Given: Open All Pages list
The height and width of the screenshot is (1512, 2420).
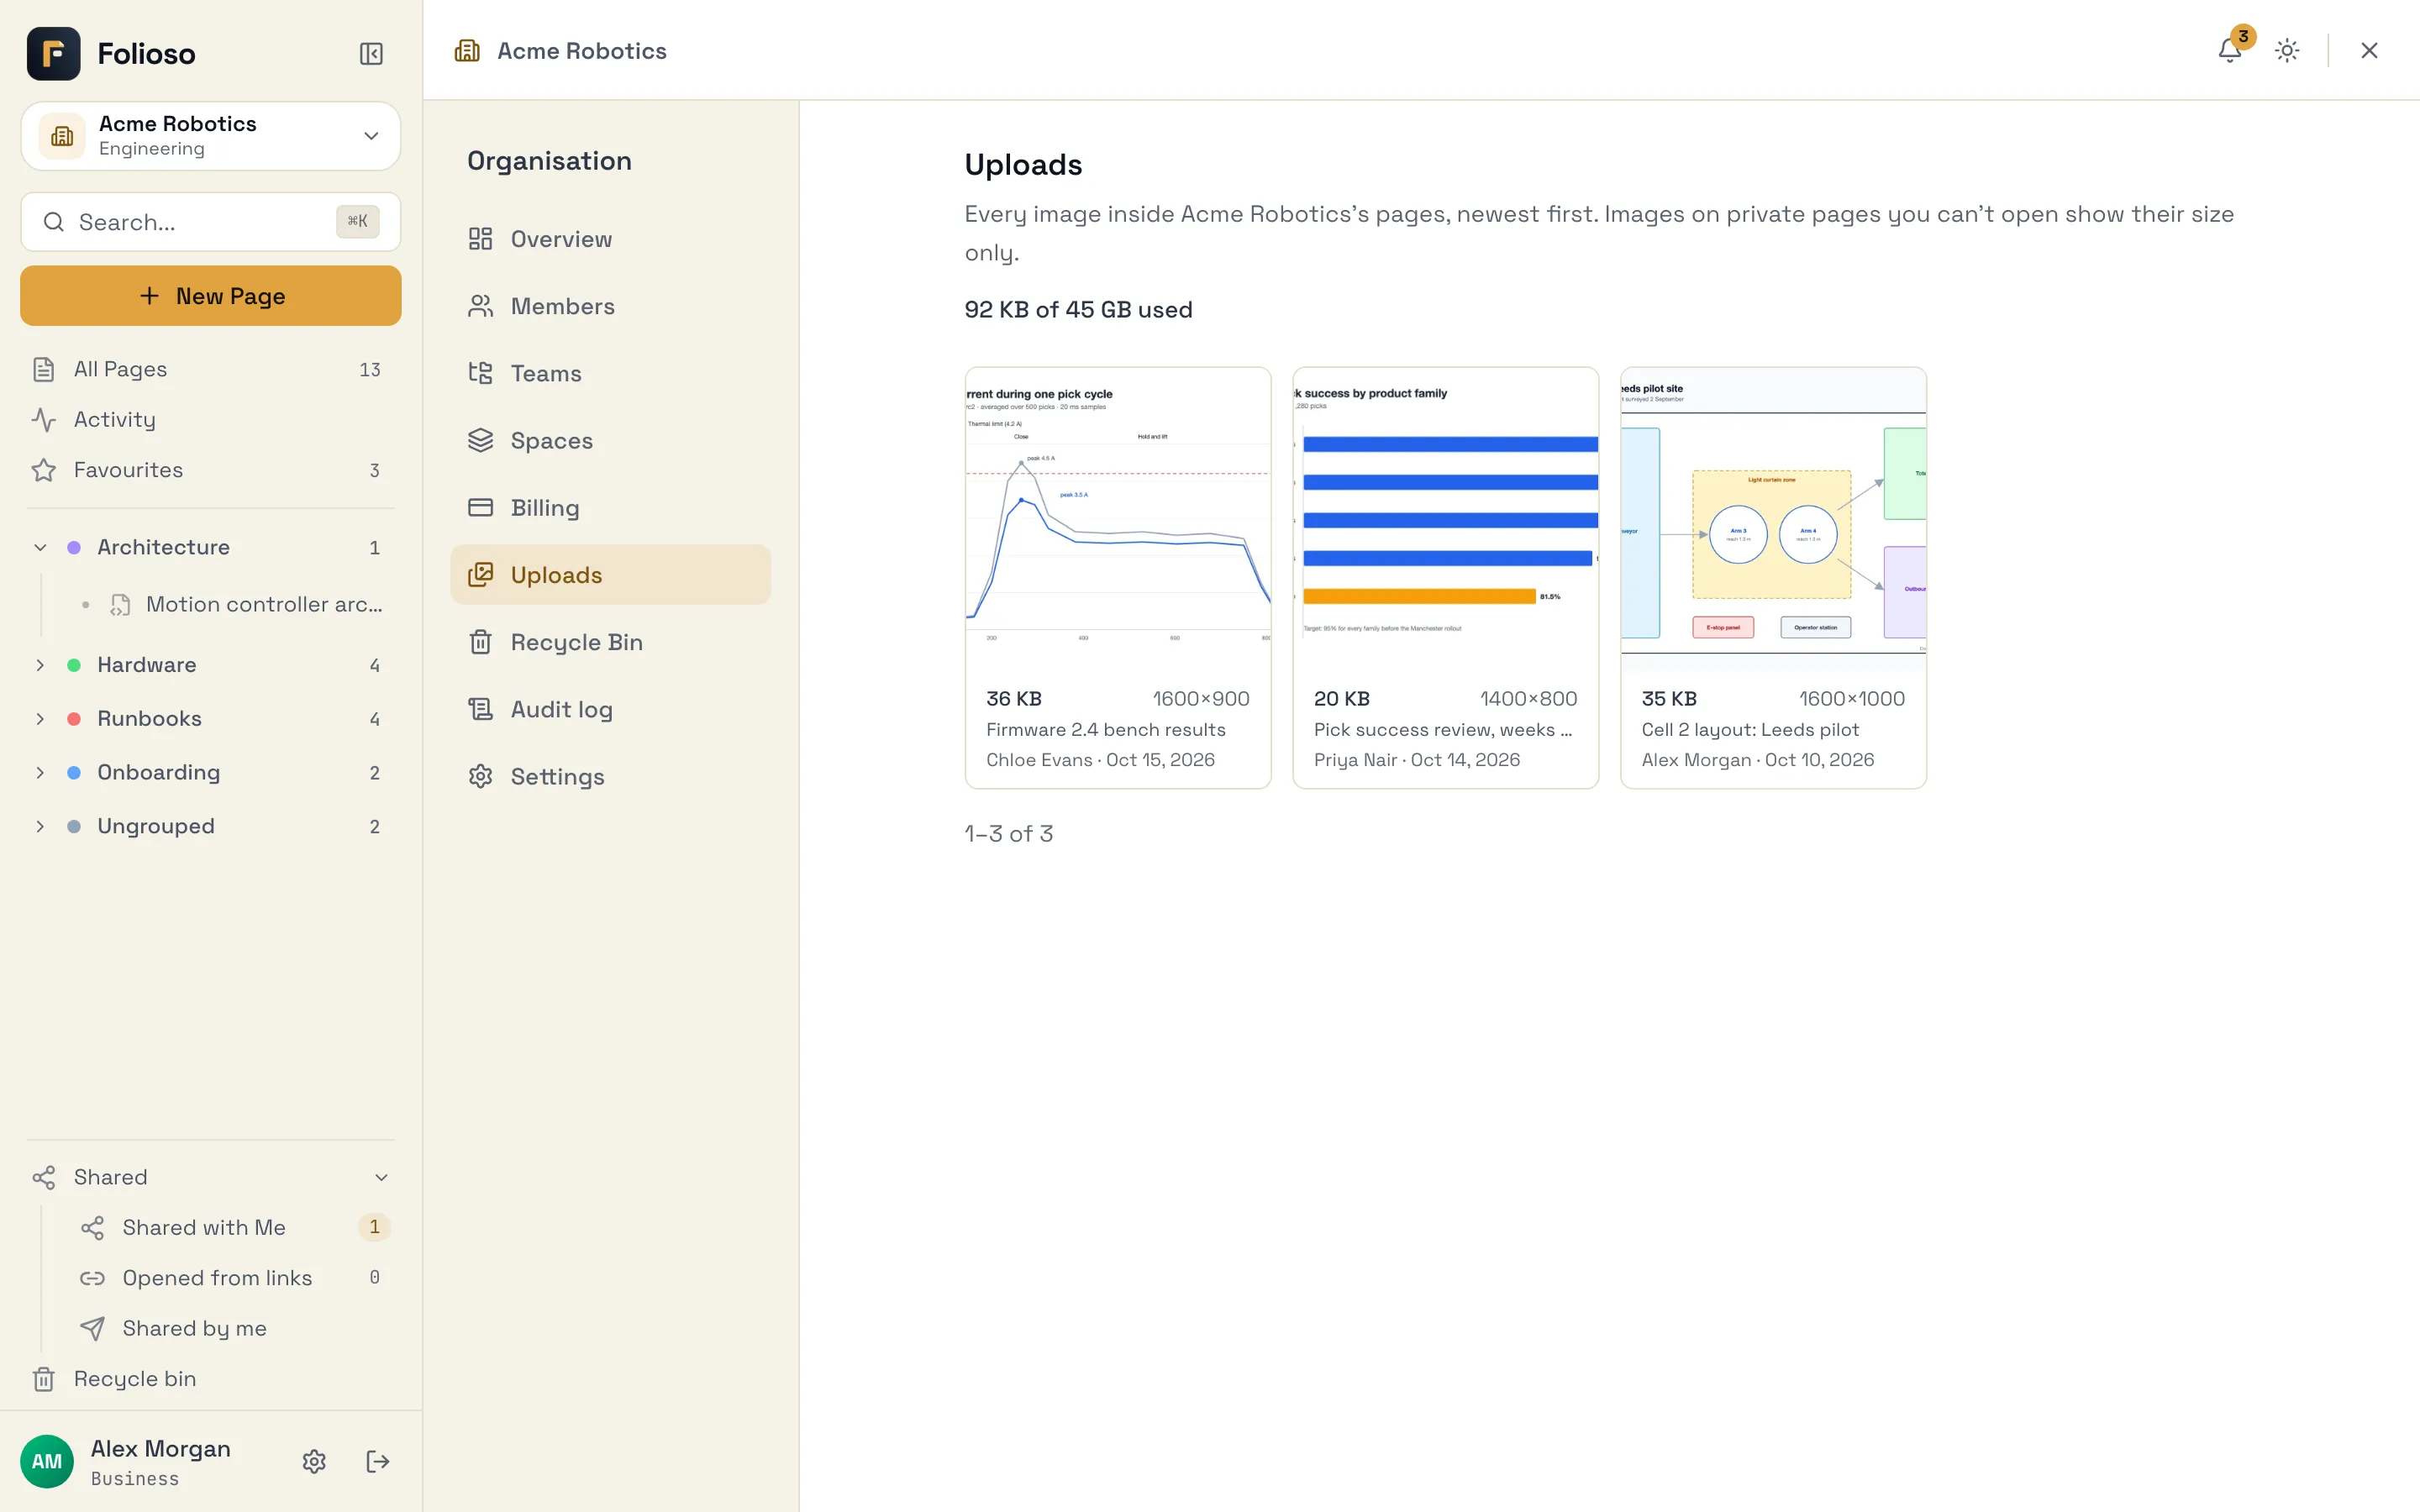Looking at the screenshot, I should click(211, 369).
